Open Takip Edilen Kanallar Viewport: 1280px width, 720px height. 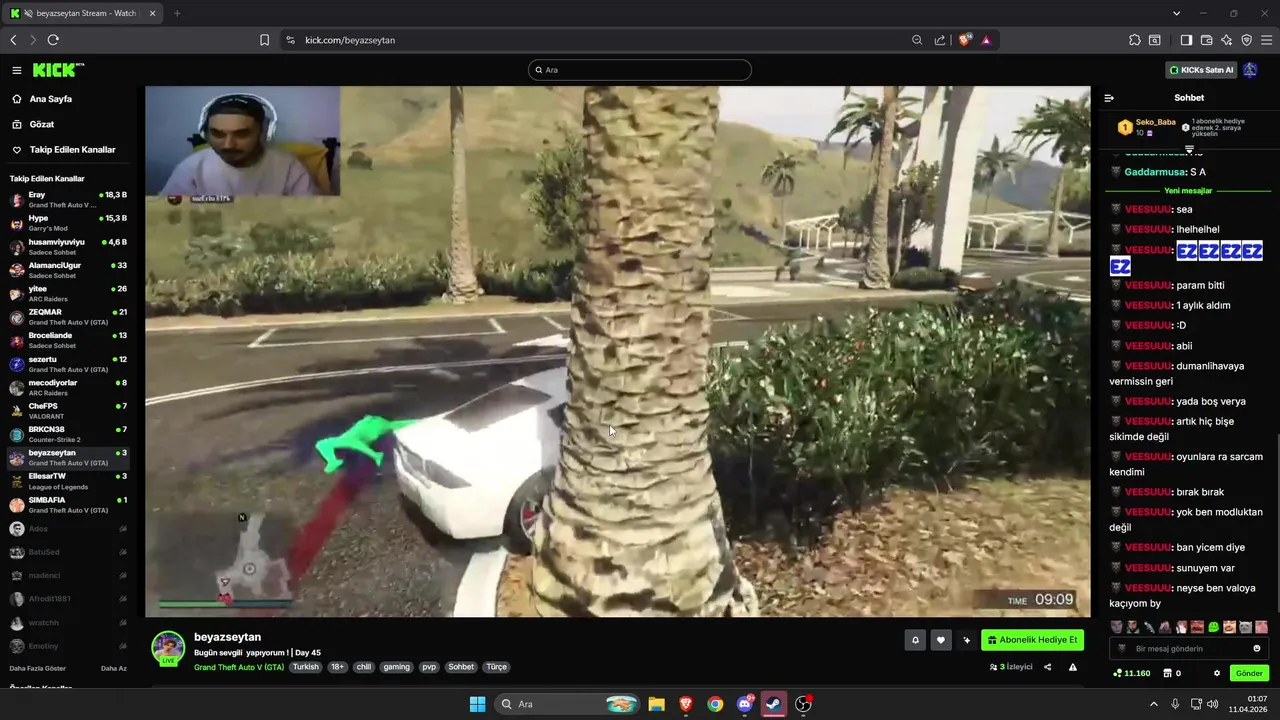click(72, 150)
